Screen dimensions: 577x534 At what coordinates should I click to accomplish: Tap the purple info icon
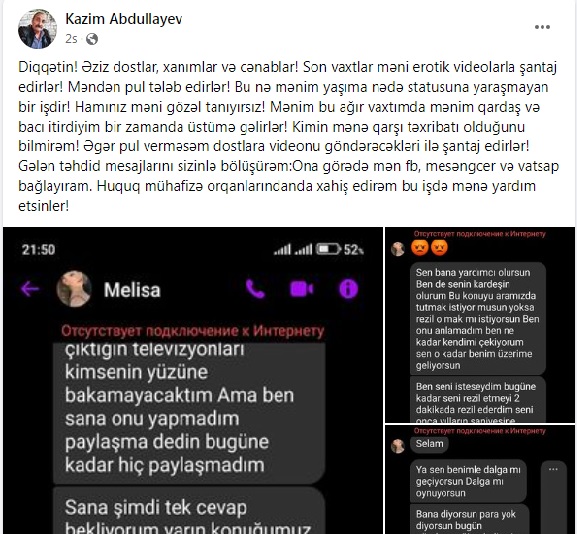(x=348, y=289)
